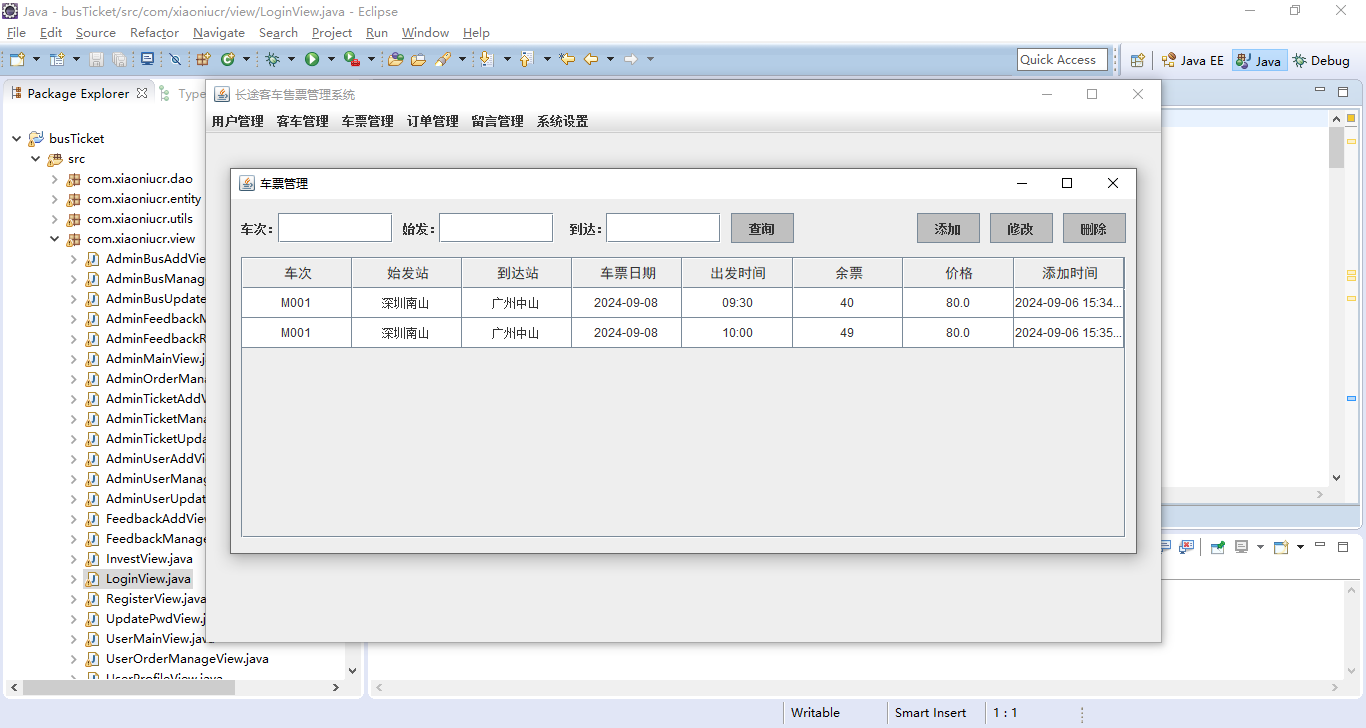Collapse the busTicket project node
Image resolution: width=1366 pixels, height=728 pixels.
tap(17, 139)
